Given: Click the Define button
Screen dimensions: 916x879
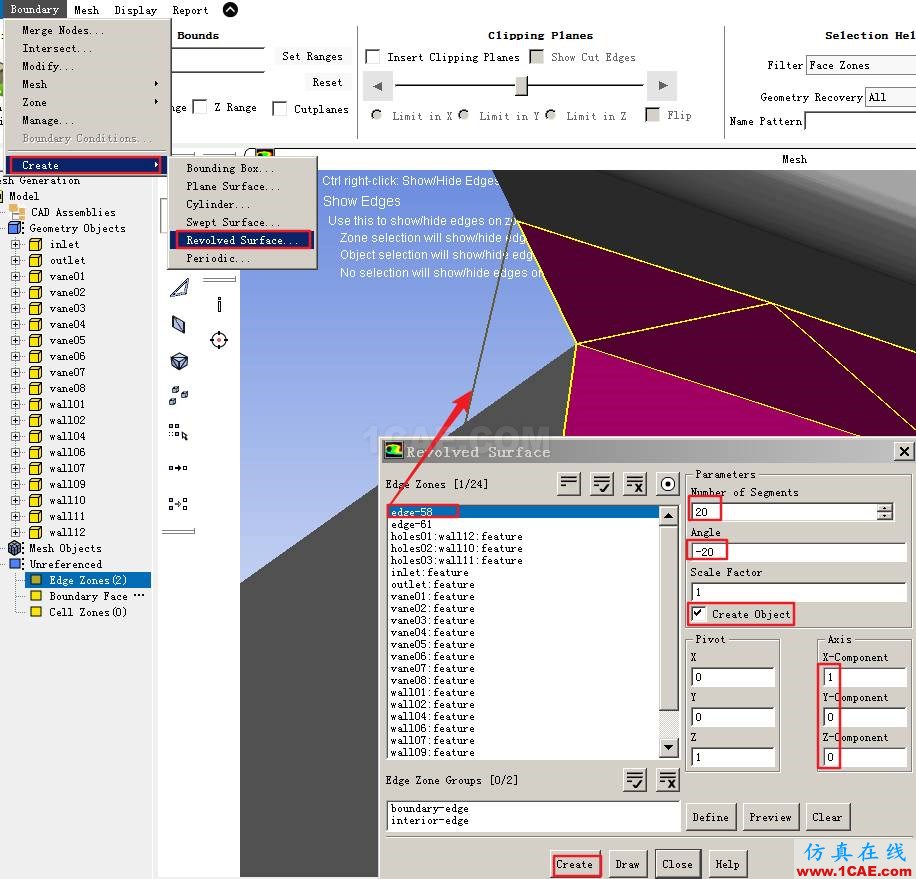Looking at the screenshot, I should click(710, 817).
